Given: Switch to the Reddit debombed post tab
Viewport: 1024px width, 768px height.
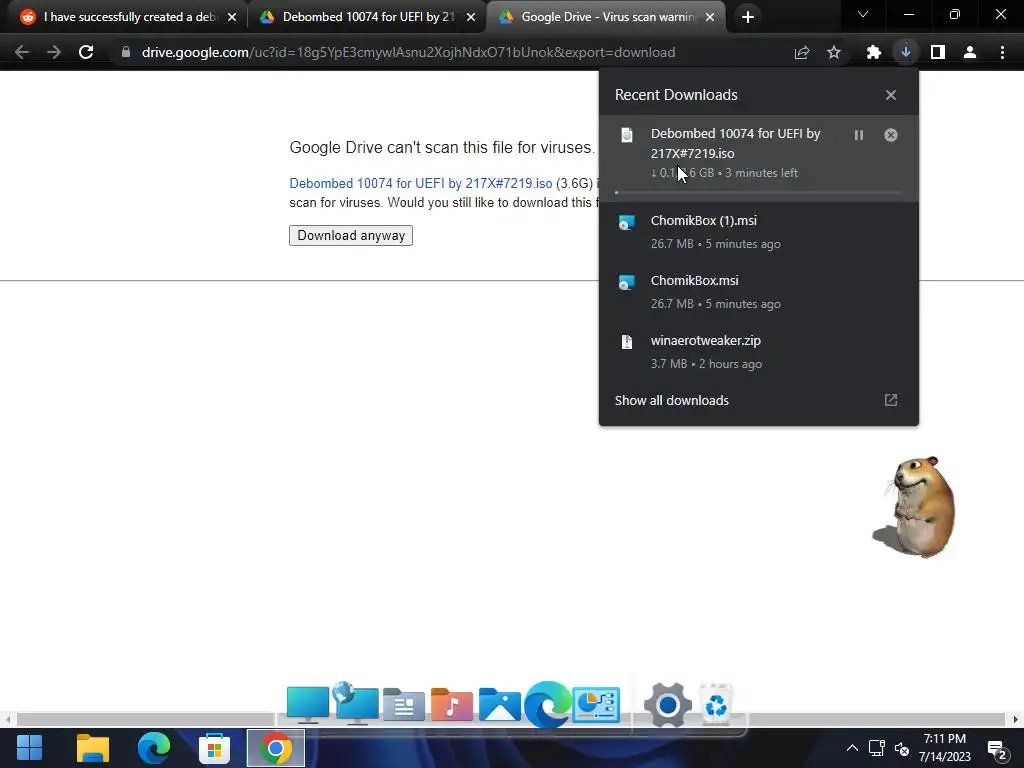Looking at the screenshot, I should pyautogui.click(x=129, y=17).
